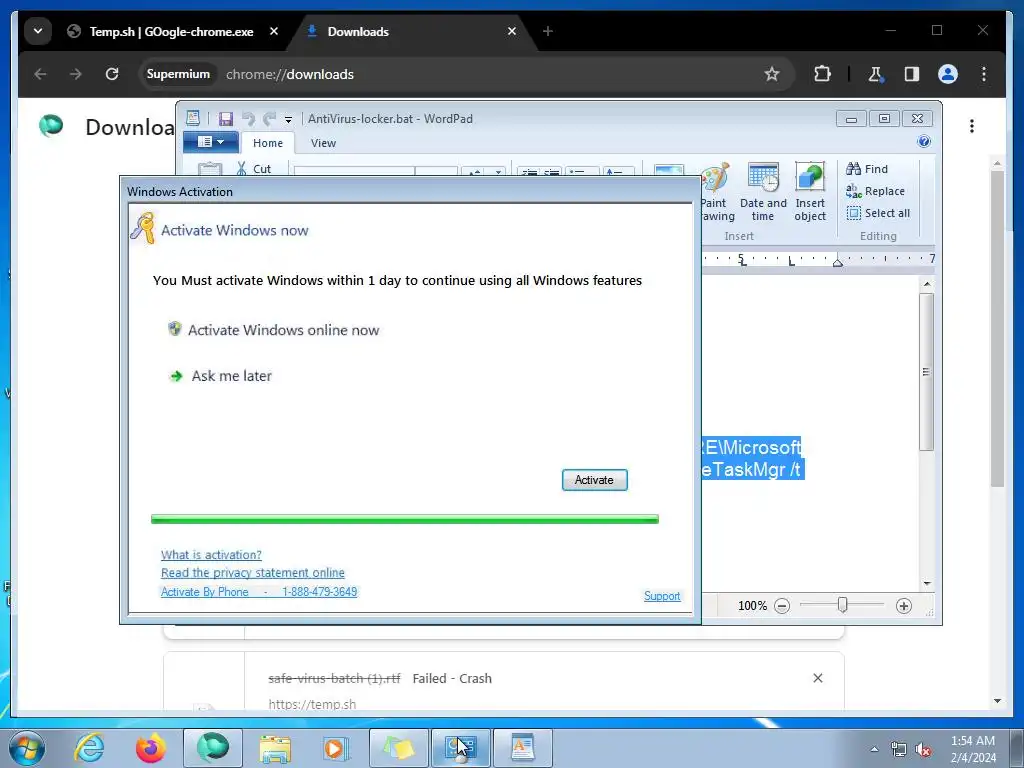Open the tab search dropdown in browser

click(x=38, y=31)
